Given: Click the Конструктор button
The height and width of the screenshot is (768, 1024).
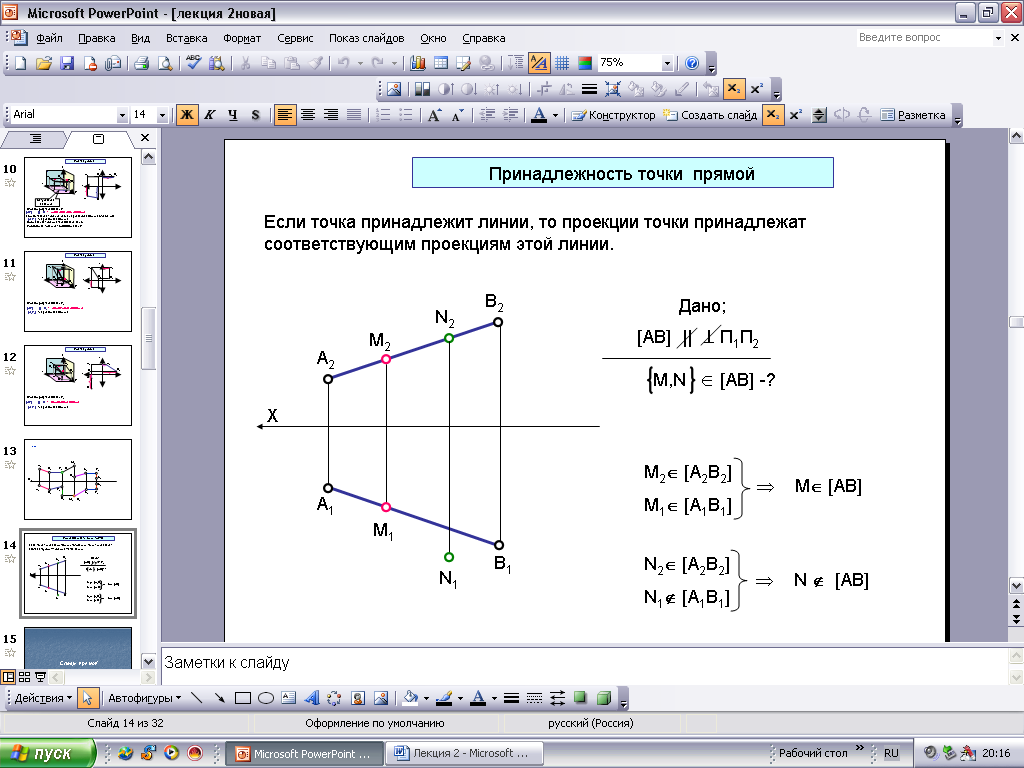Looking at the screenshot, I should 614,115.
